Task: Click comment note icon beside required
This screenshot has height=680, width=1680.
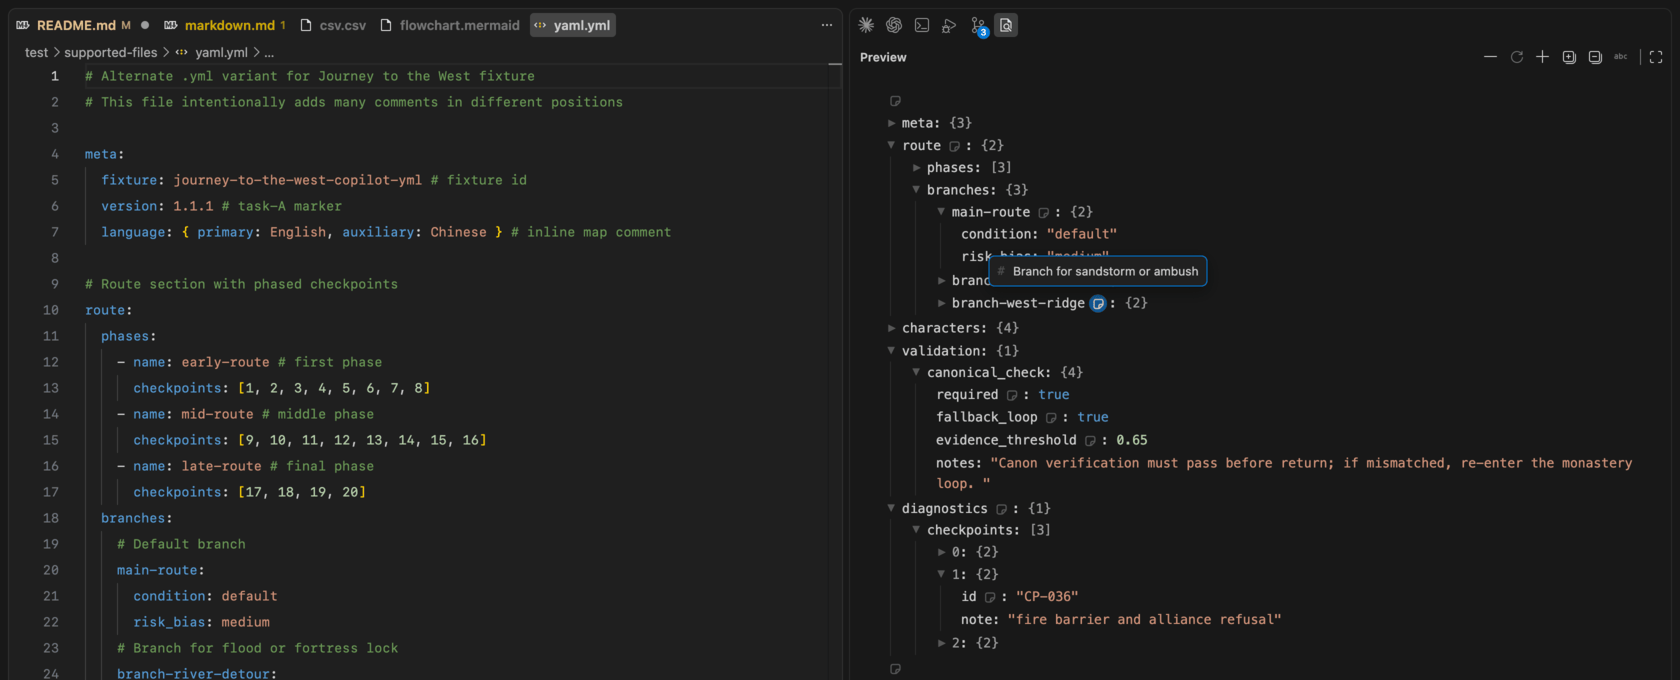Action: tap(1011, 396)
